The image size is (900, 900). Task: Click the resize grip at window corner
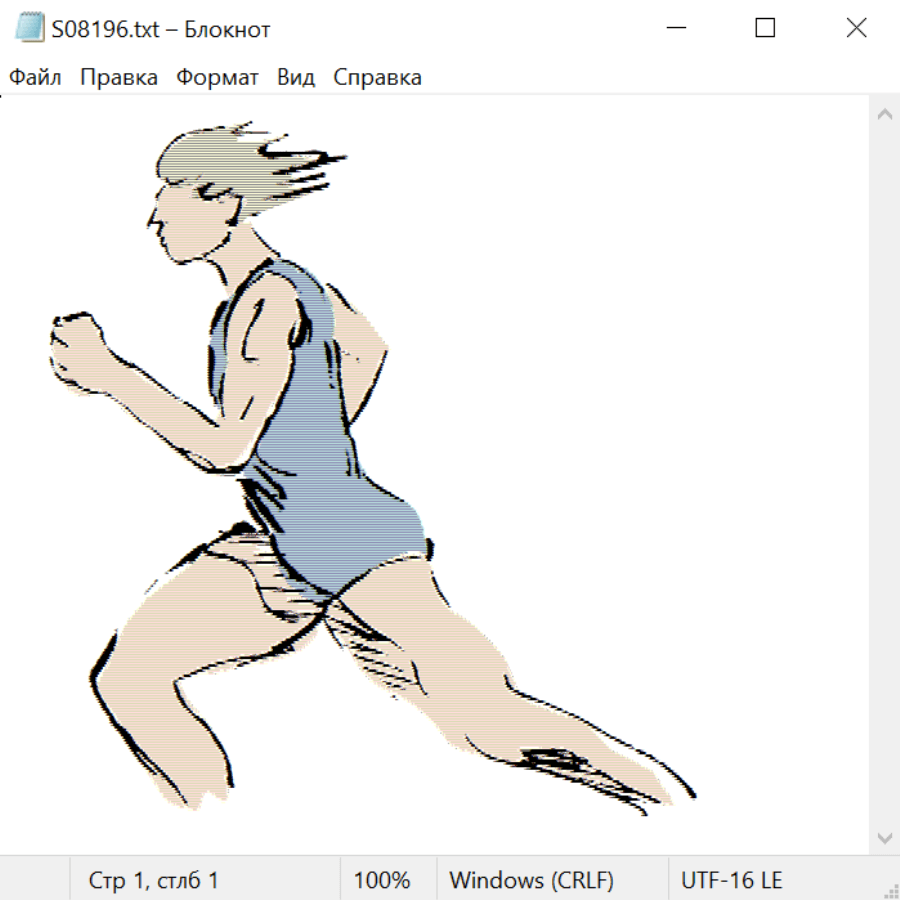tap(890, 890)
